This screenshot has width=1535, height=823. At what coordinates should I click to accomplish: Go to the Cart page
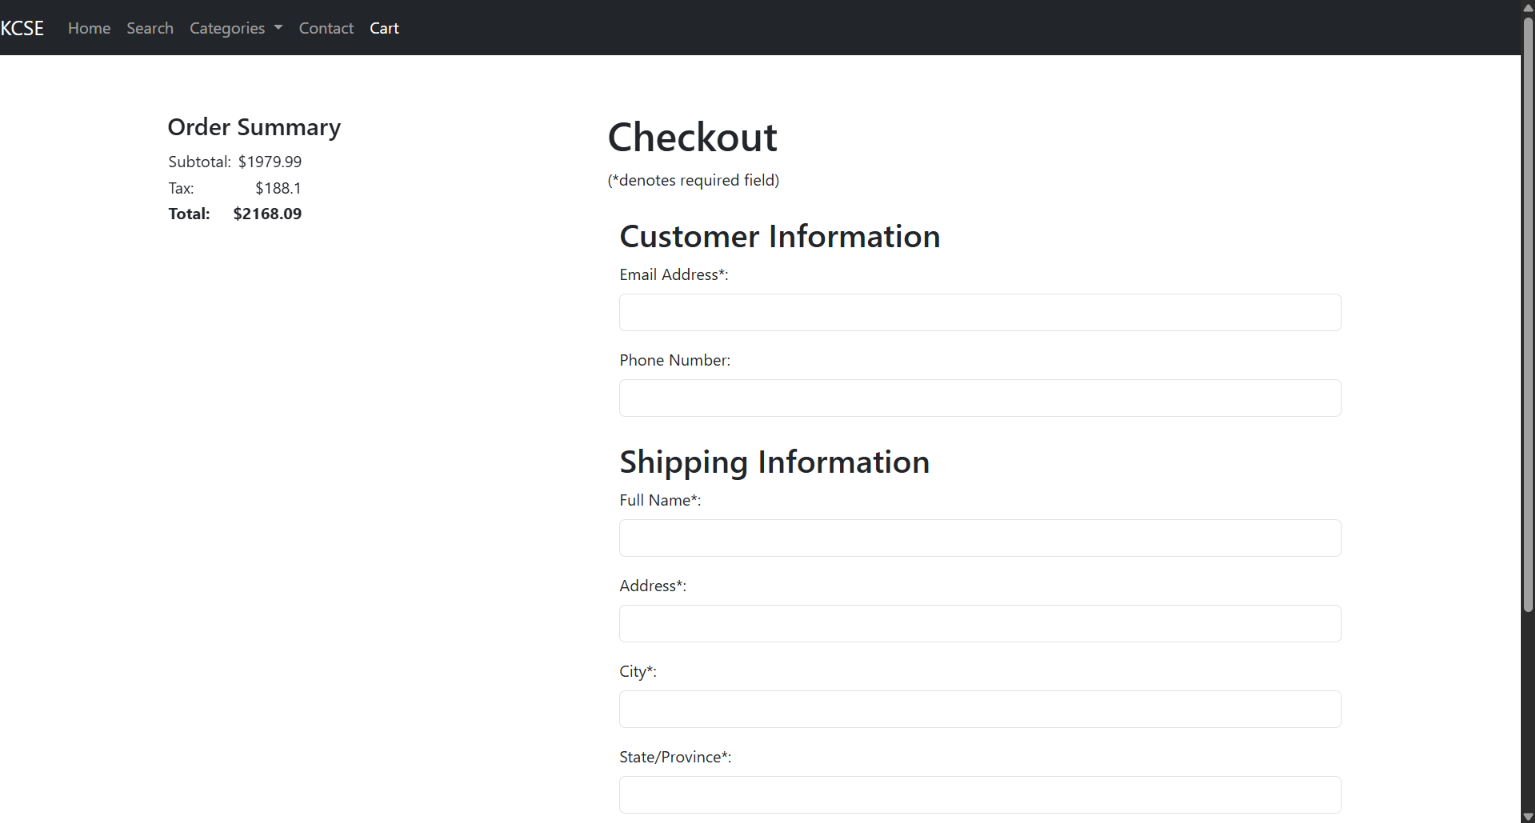(384, 28)
